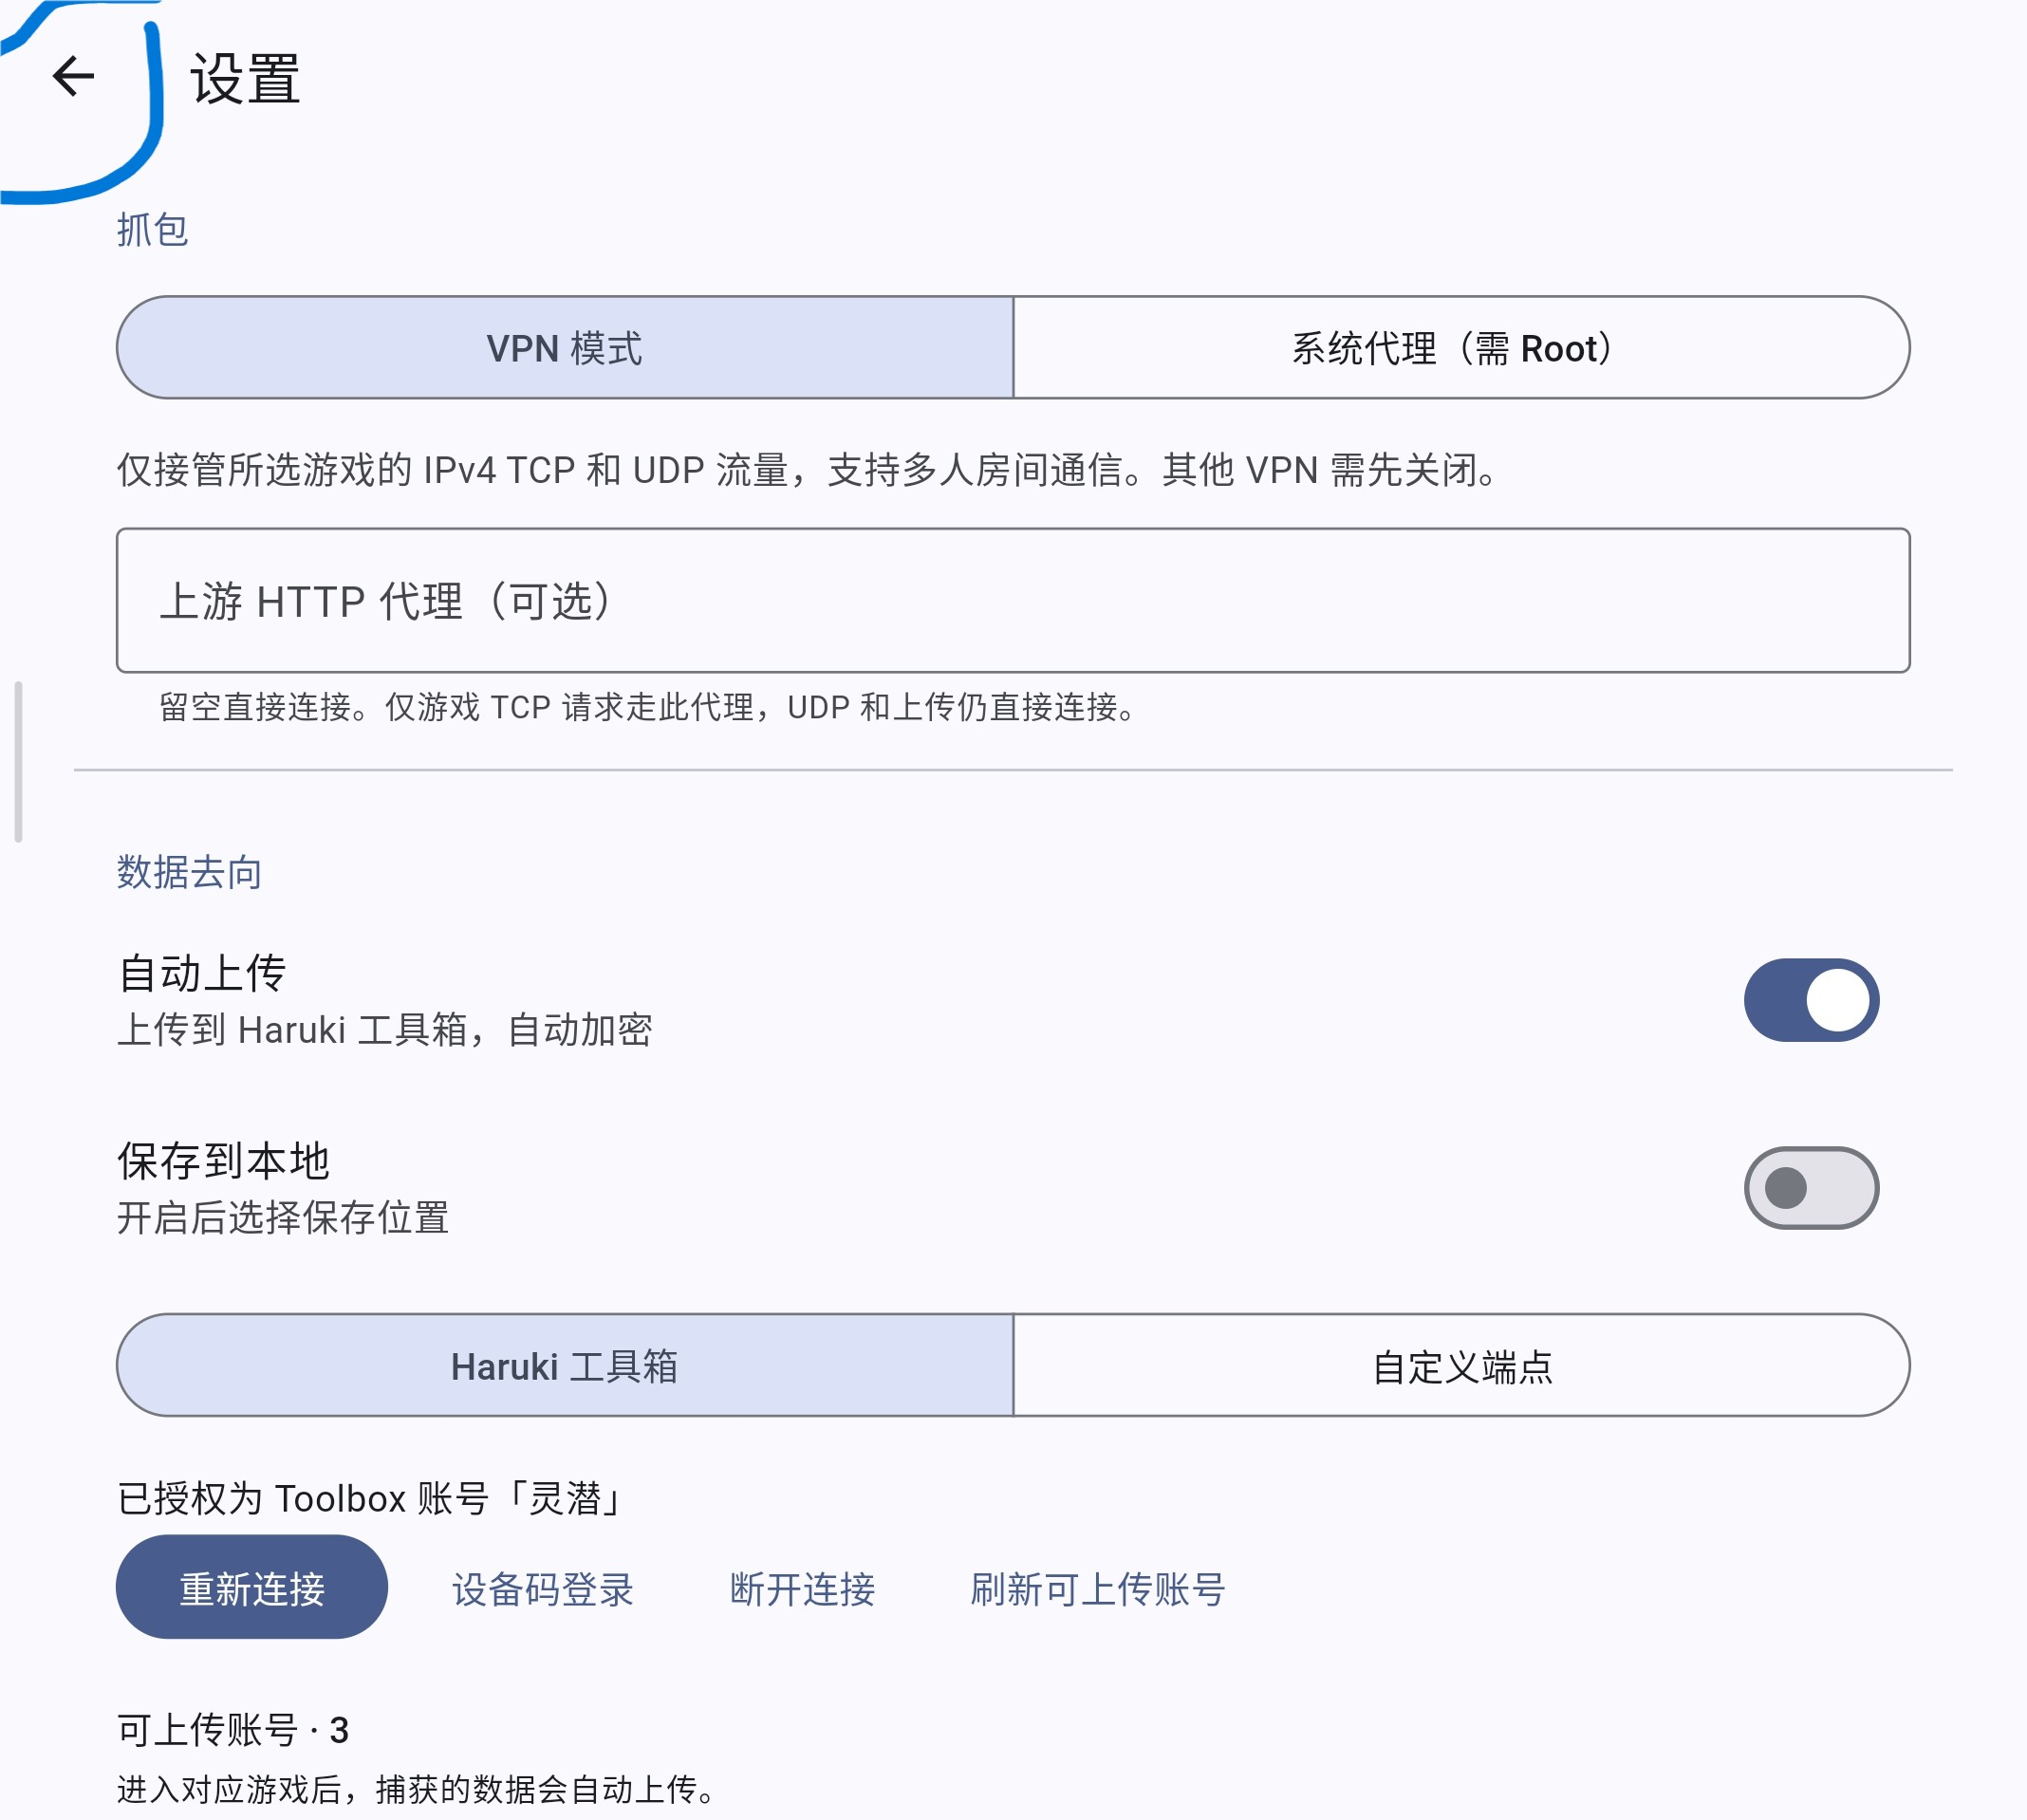Click the 设置 page title
The image size is (2027, 1820).
point(245,79)
